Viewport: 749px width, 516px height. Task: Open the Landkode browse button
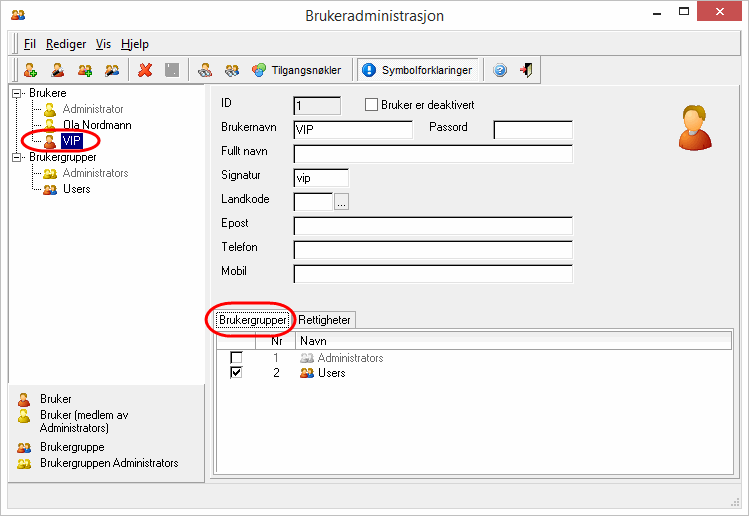point(341,202)
